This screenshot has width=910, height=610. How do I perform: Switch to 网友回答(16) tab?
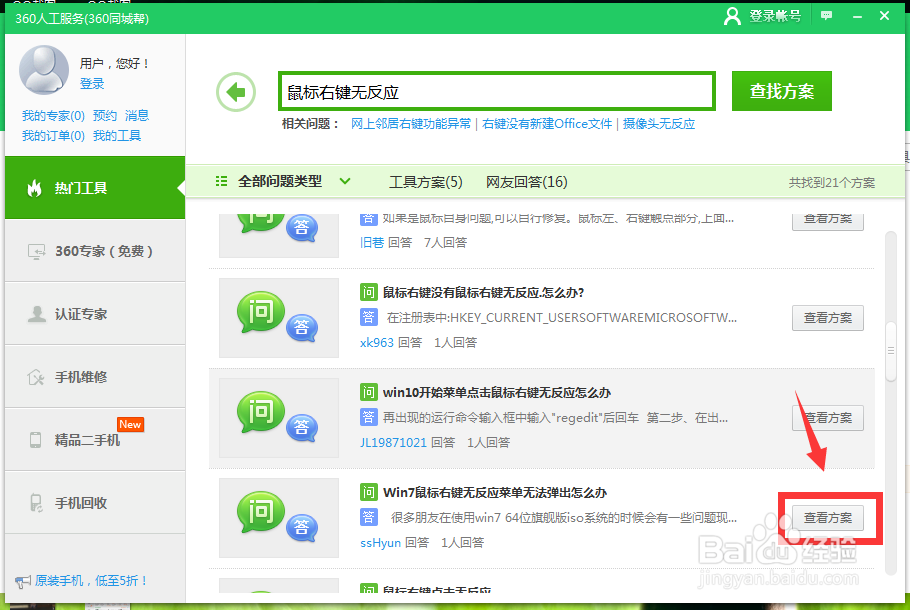[526, 182]
